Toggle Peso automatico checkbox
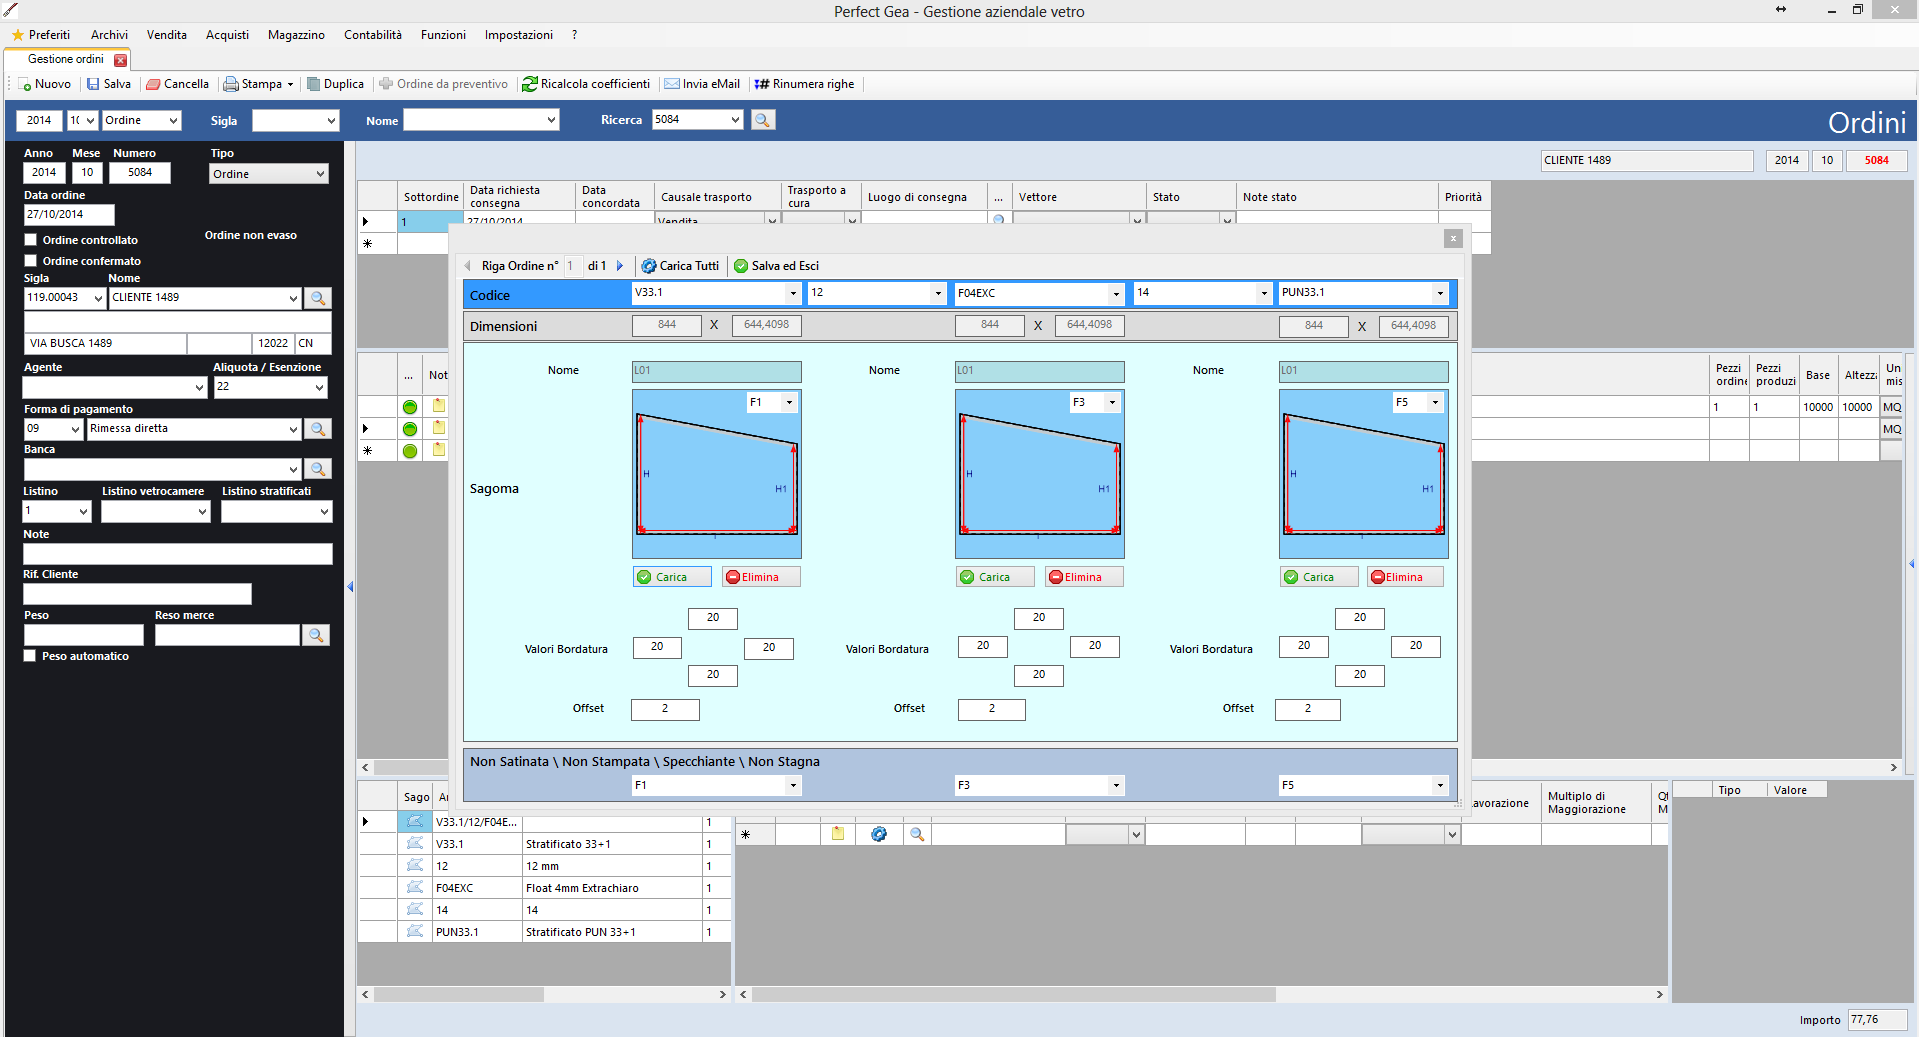1919x1037 pixels. pyautogui.click(x=30, y=656)
